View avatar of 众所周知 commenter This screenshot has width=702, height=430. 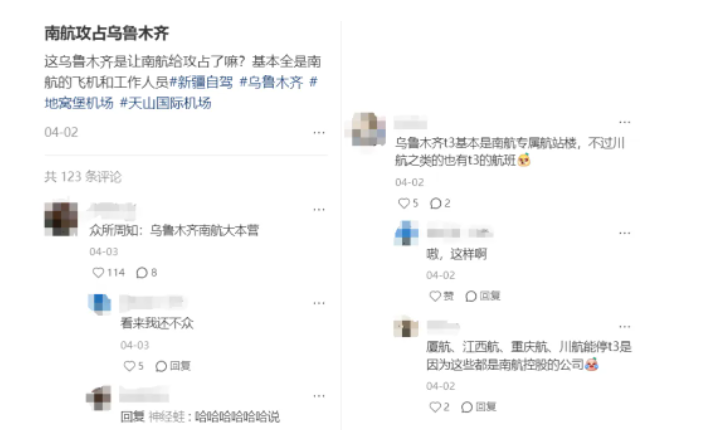[x=61, y=219]
